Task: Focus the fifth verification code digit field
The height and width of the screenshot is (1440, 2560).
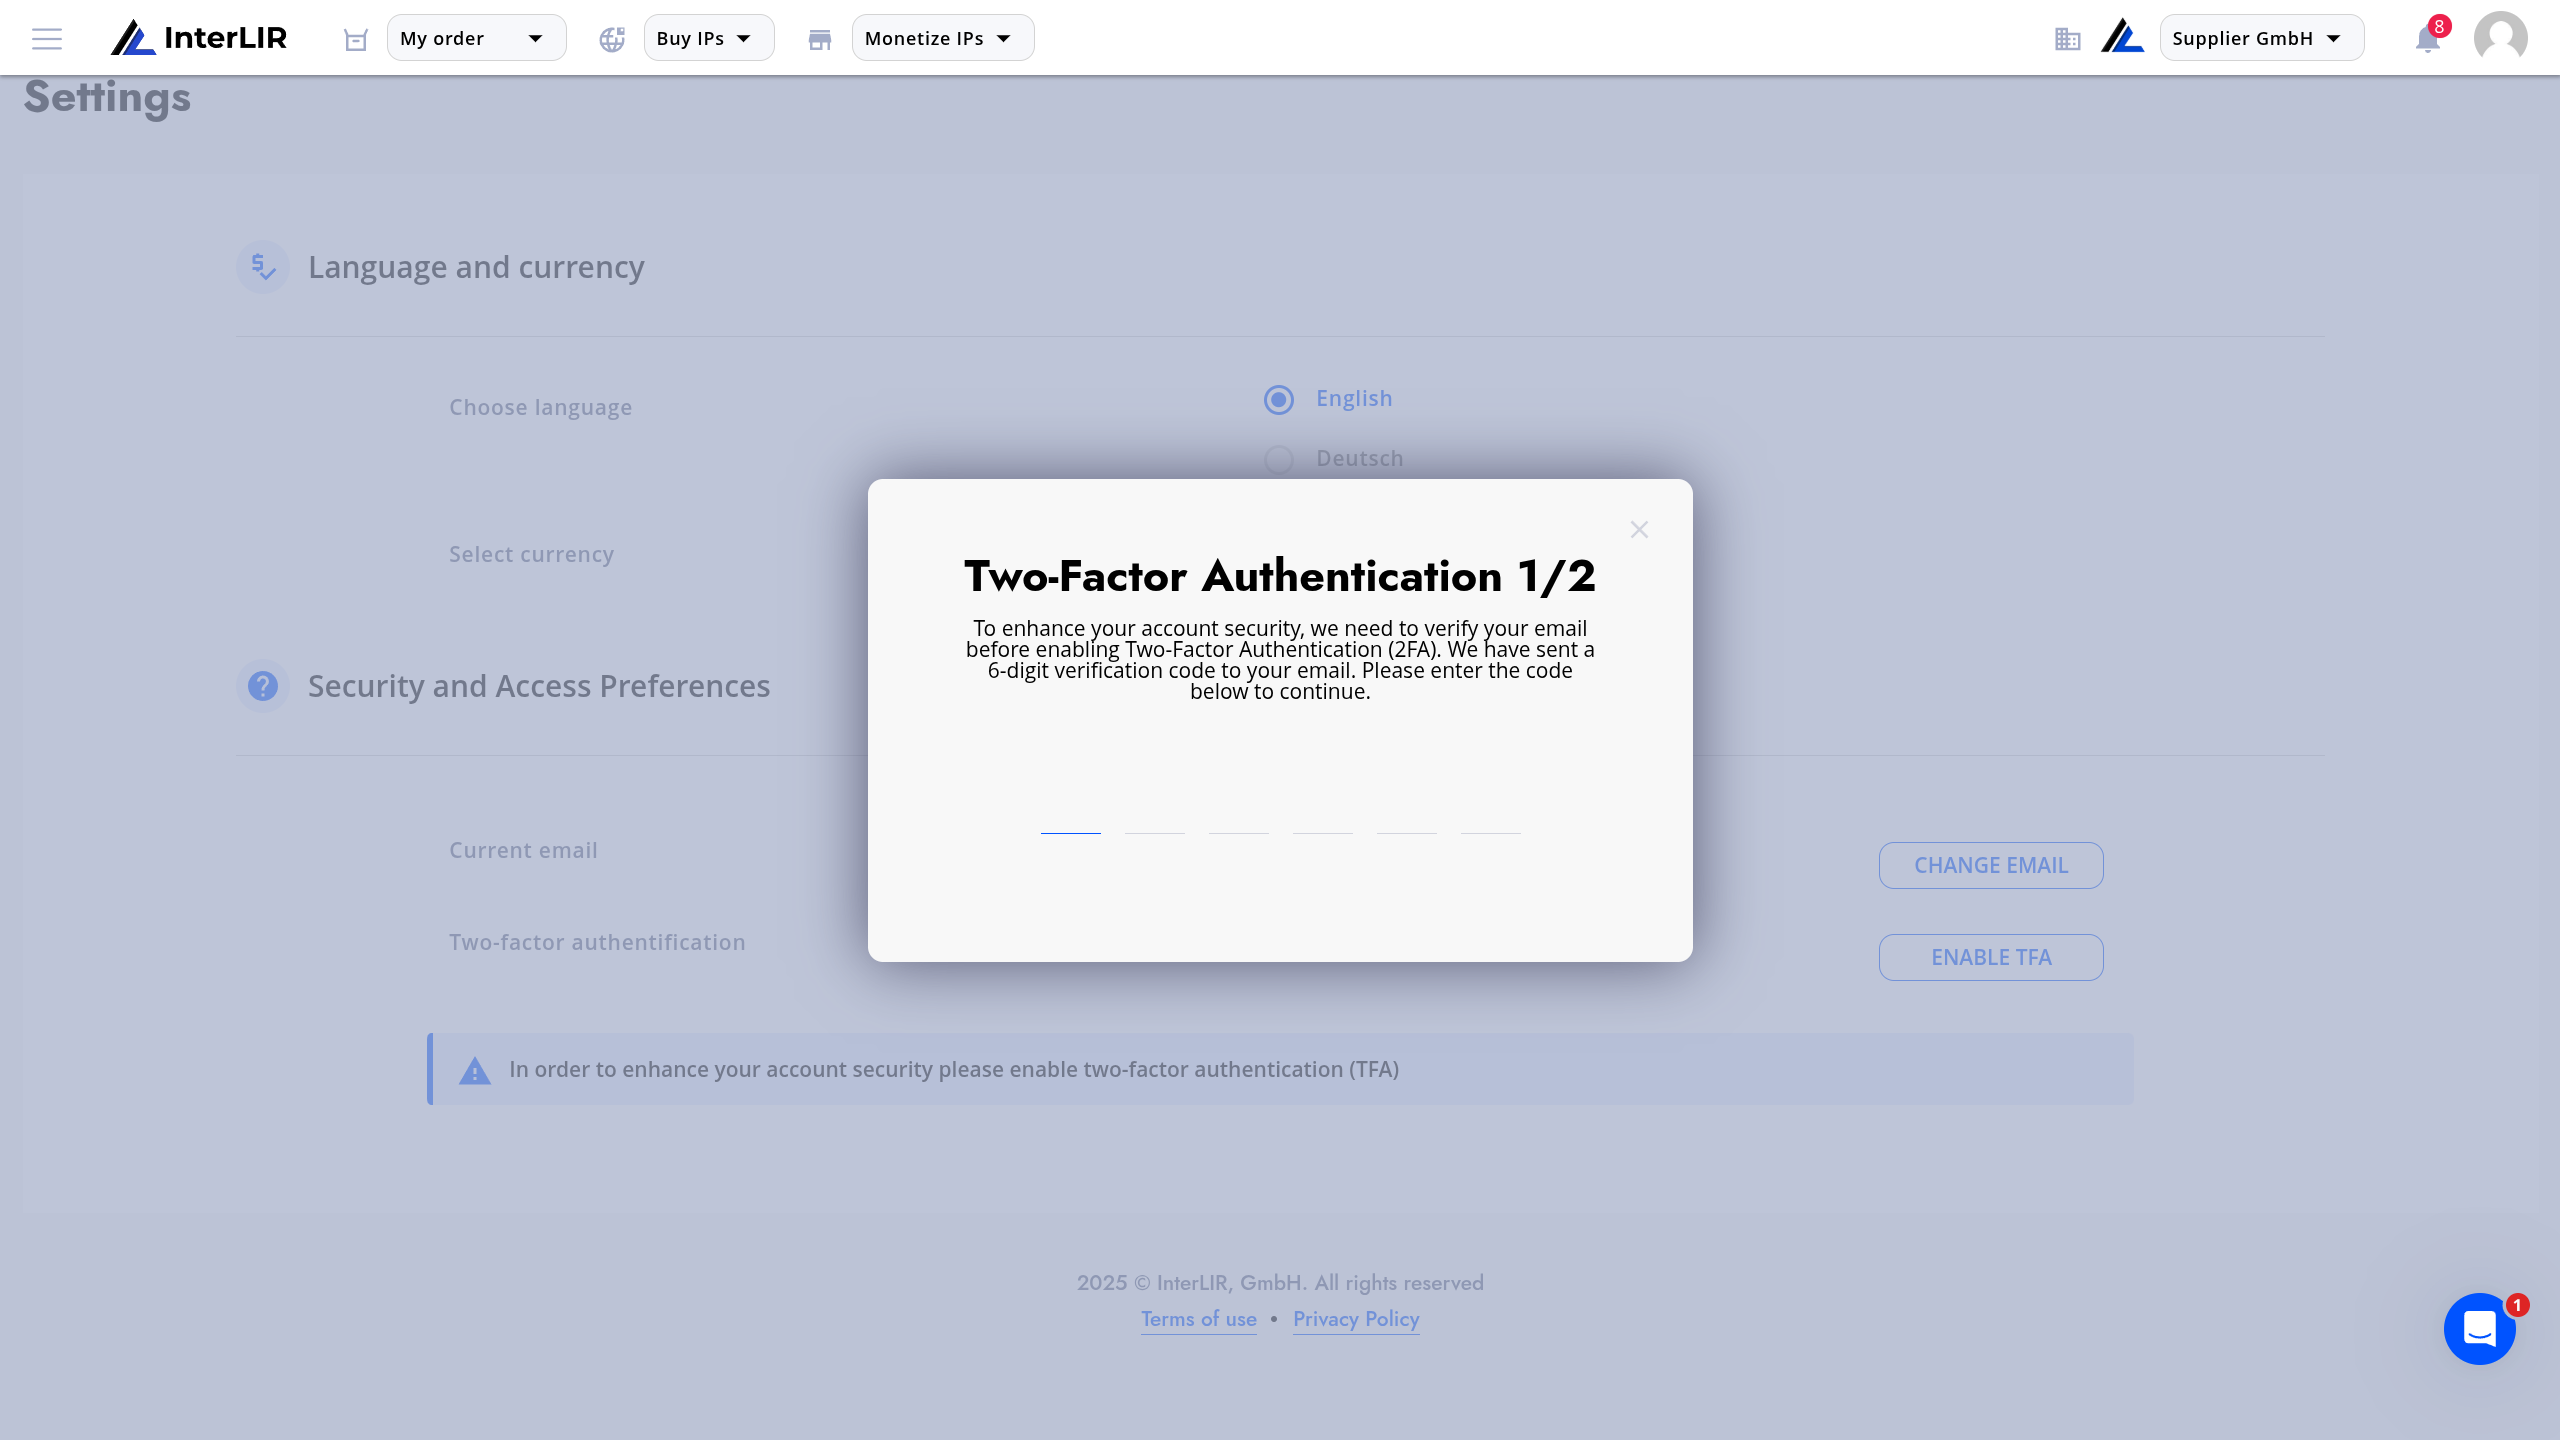Action: point(1406,805)
